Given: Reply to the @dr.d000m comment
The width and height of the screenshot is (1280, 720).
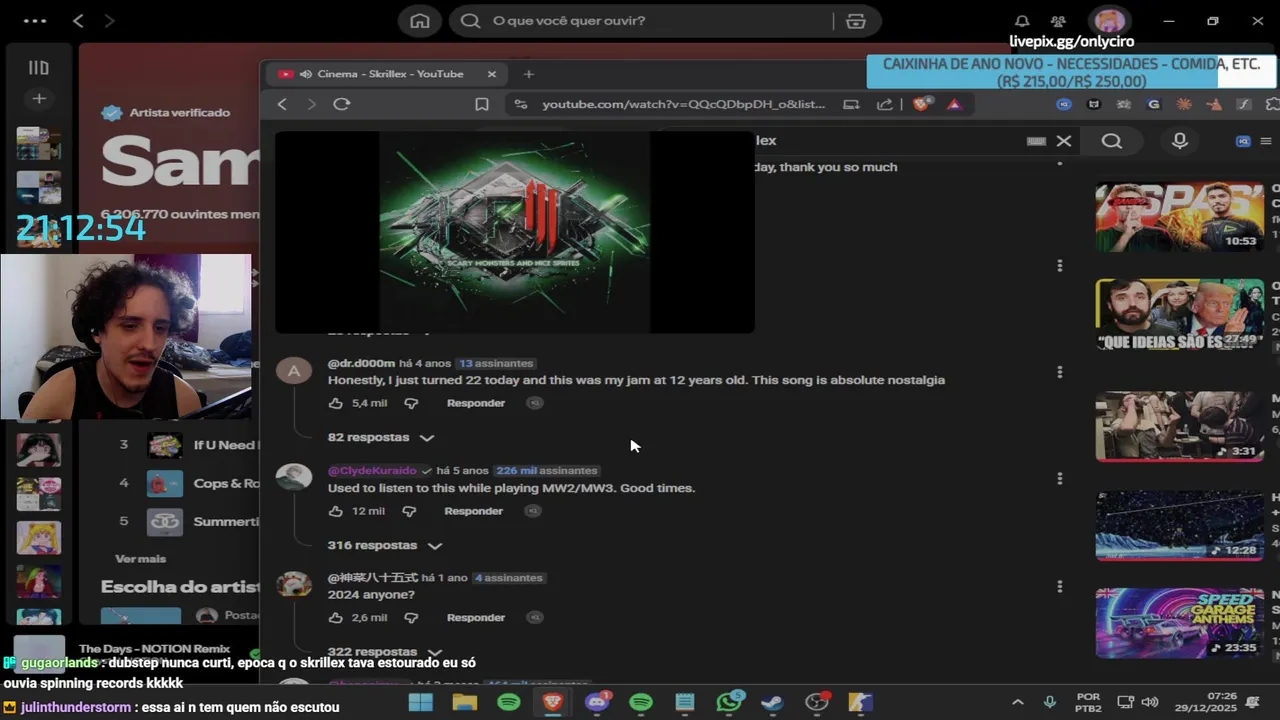Looking at the screenshot, I should [x=475, y=403].
